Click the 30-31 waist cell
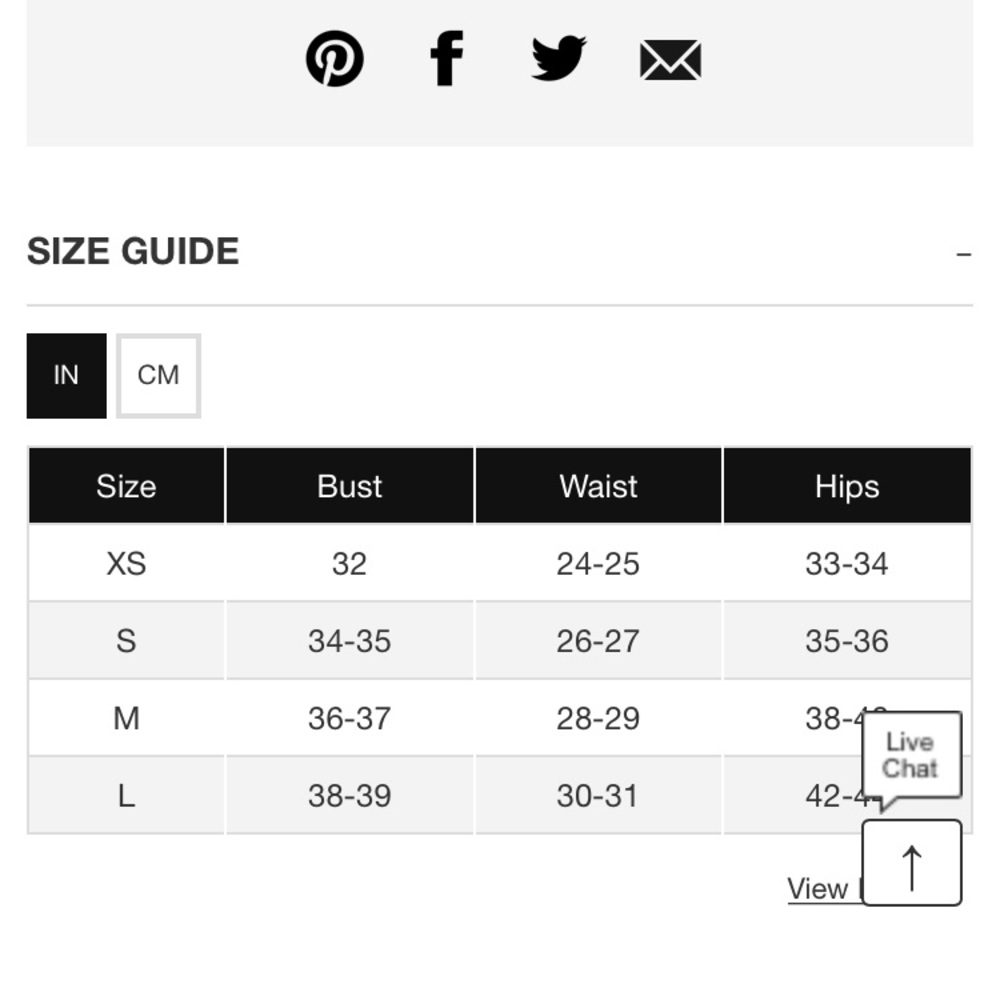 pyautogui.click(x=598, y=795)
